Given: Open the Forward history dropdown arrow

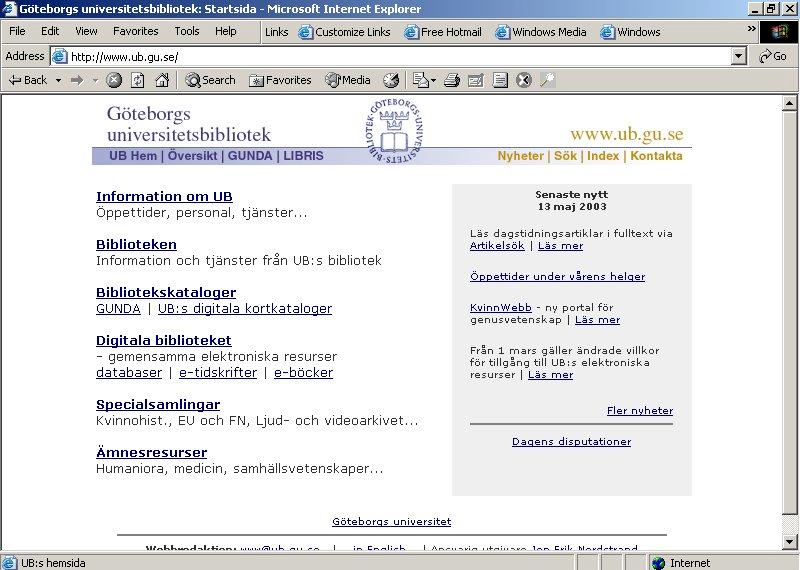Looking at the screenshot, I should pos(95,80).
